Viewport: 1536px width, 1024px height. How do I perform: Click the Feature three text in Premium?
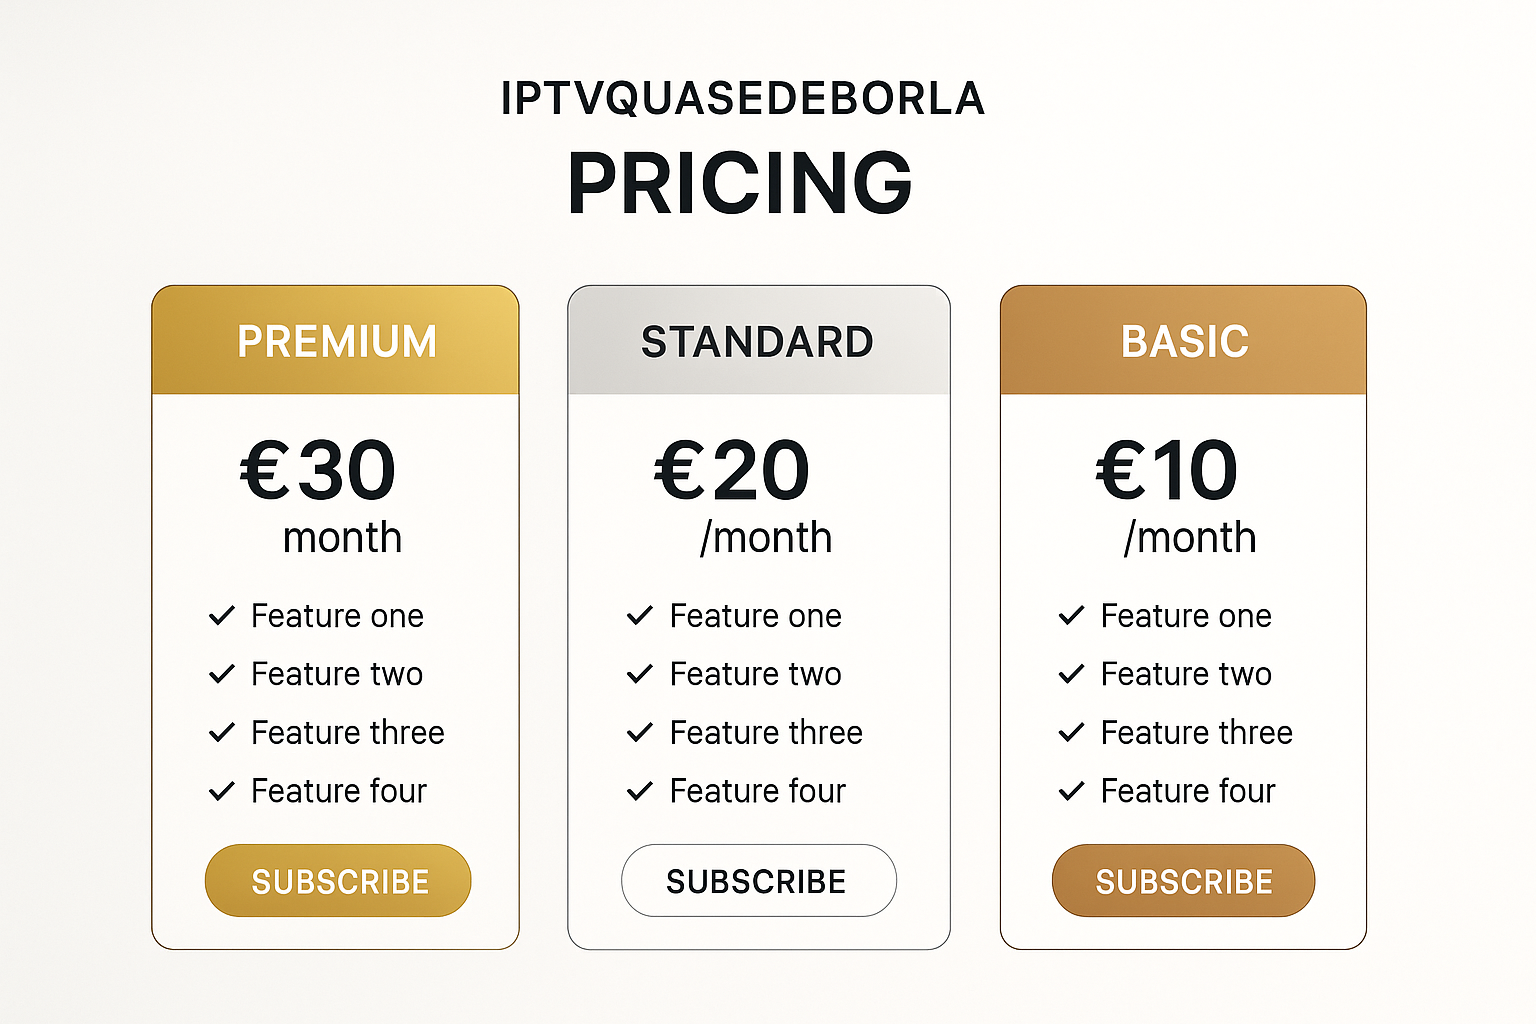[x=347, y=733]
